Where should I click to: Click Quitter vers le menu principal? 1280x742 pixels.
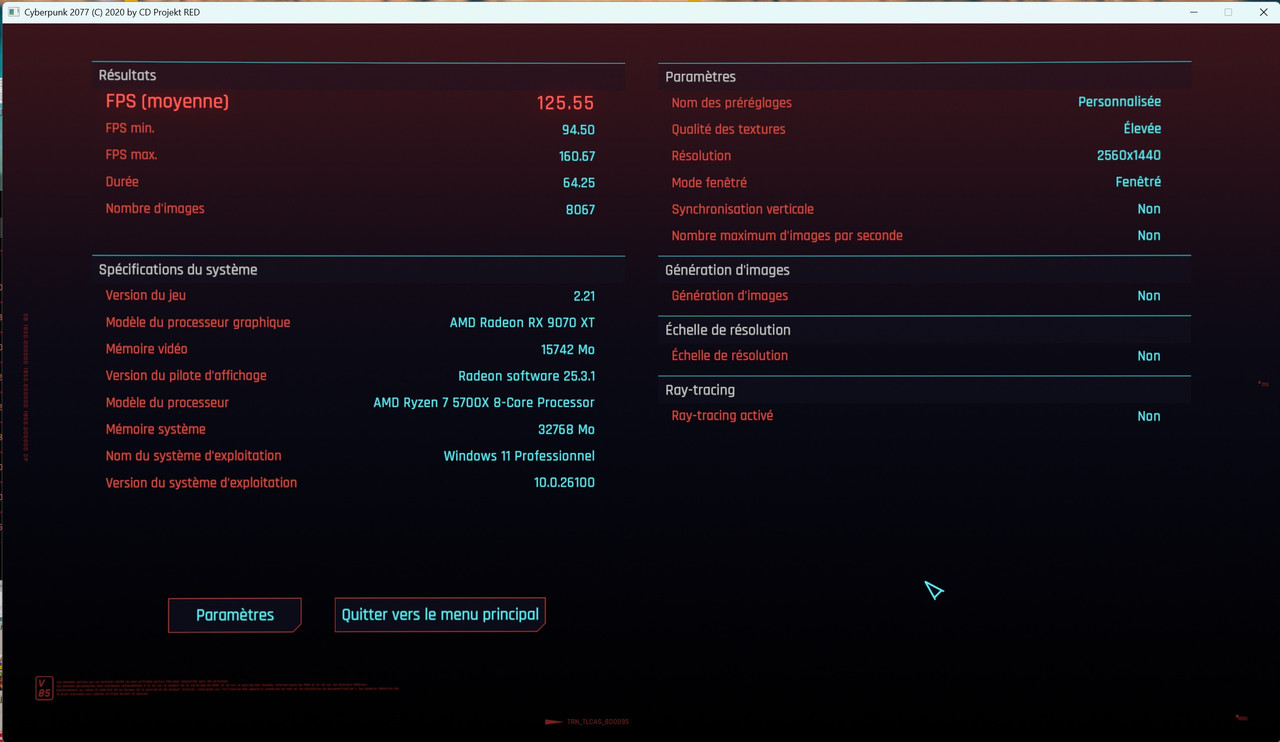click(440, 615)
